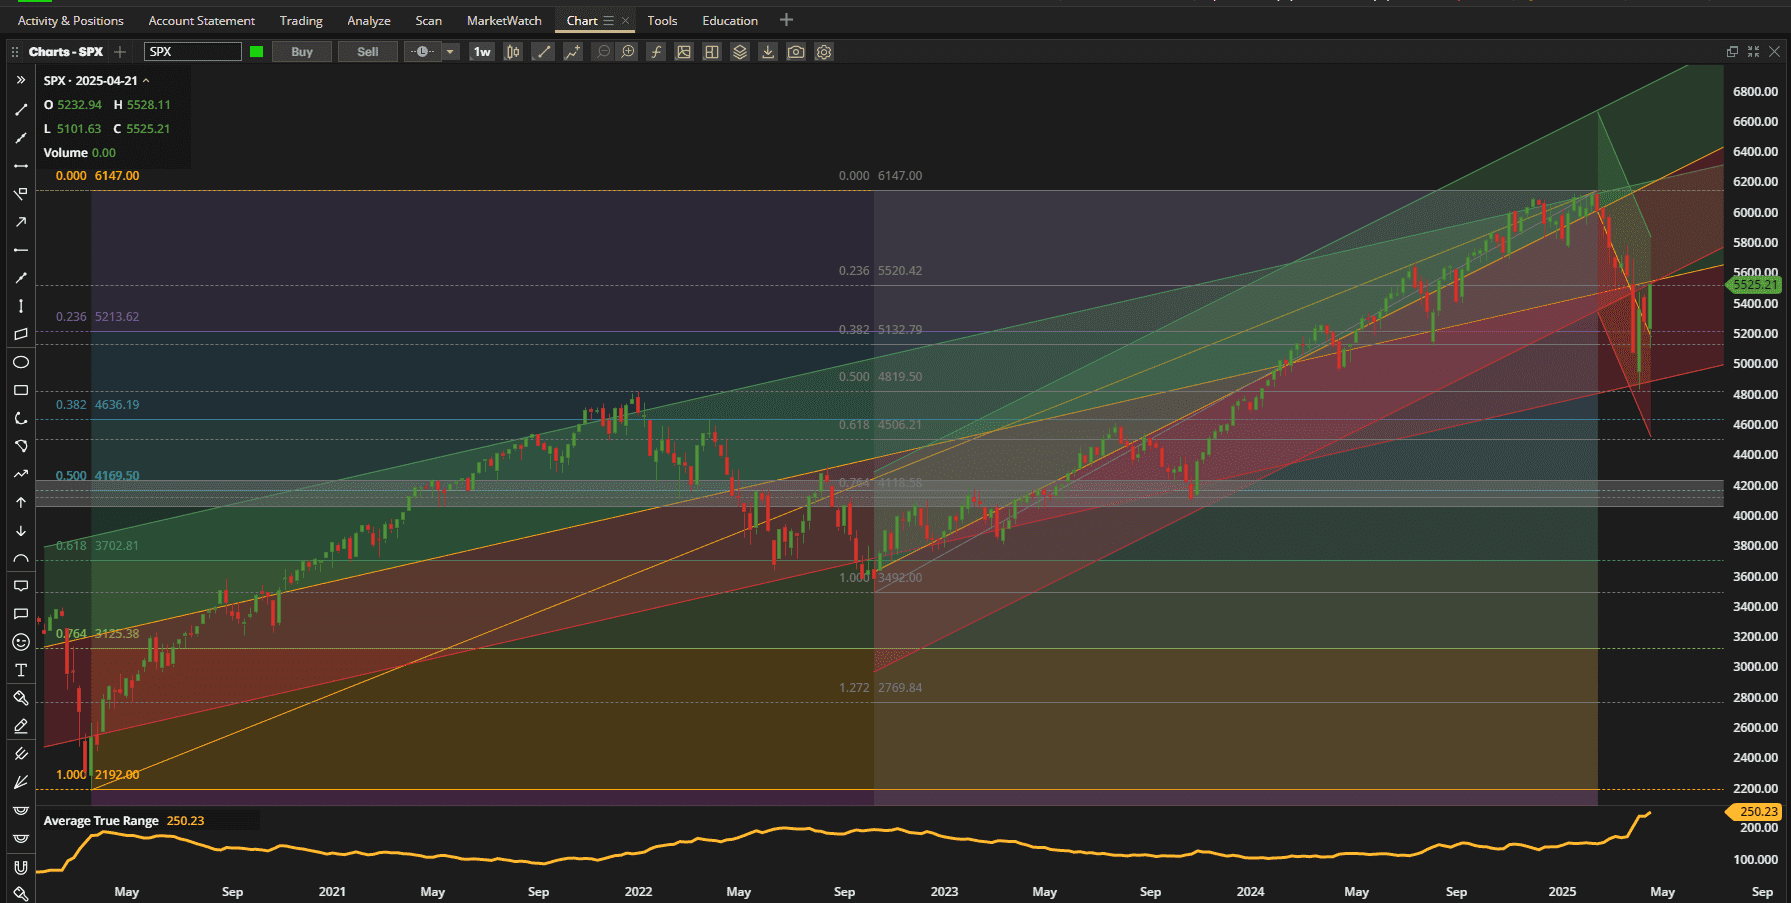Open drawing tools from the top toolbar
1791x903 pixels.
point(543,52)
